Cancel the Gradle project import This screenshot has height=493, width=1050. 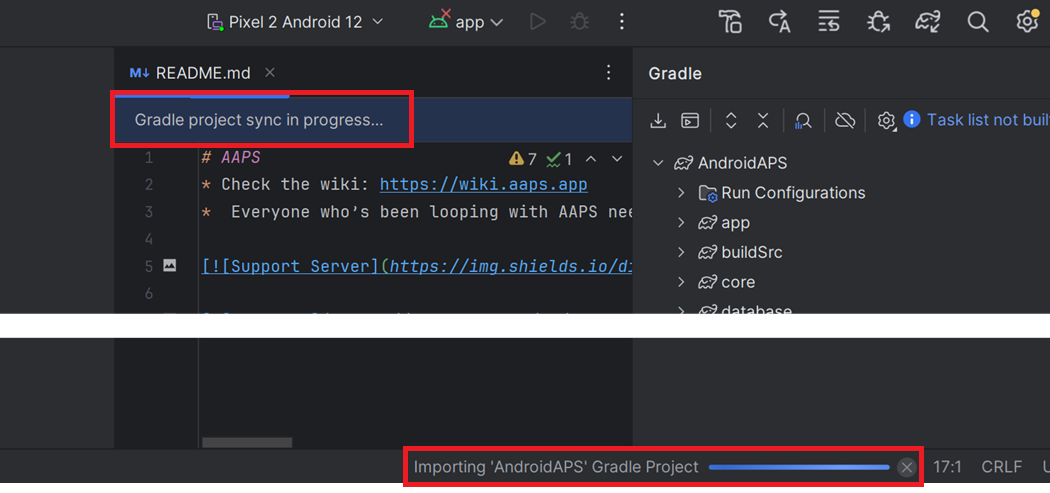(x=907, y=467)
